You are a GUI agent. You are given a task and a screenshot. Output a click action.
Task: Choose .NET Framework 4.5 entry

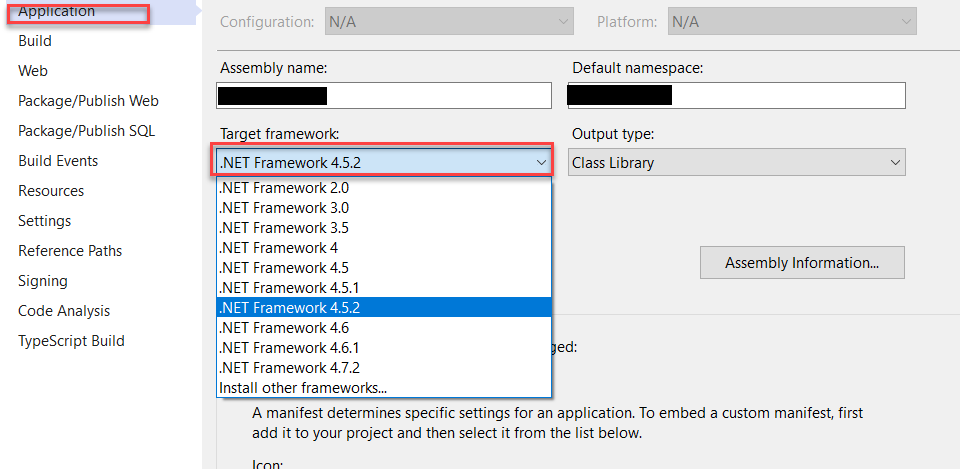coord(284,268)
